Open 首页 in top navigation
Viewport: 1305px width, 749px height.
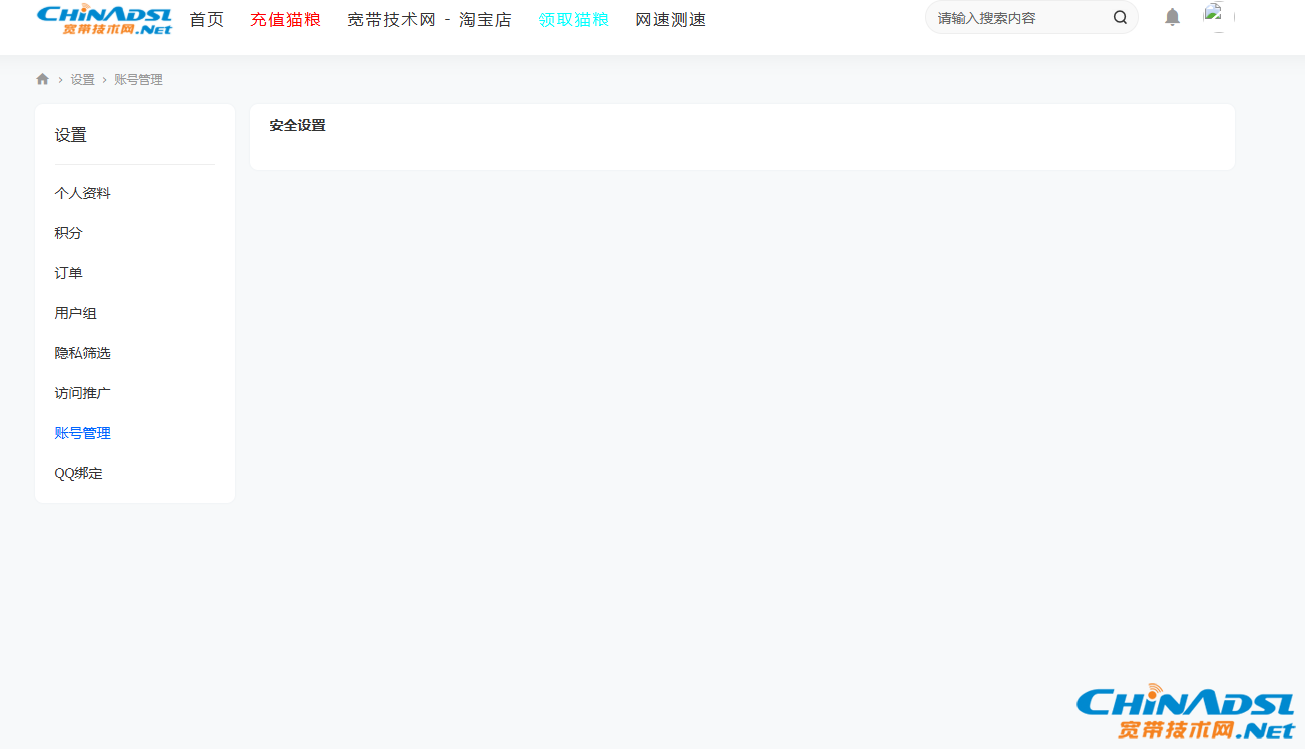[207, 20]
